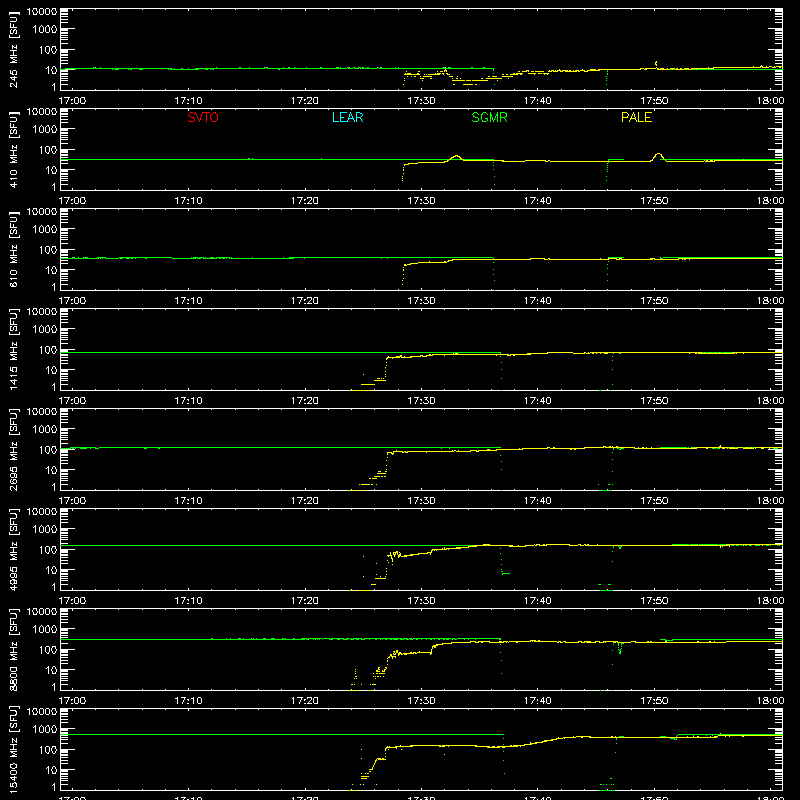Click the yellow PALE station label
Screen dimensions: 800x800
pyautogui.click(x=636, y=117)
